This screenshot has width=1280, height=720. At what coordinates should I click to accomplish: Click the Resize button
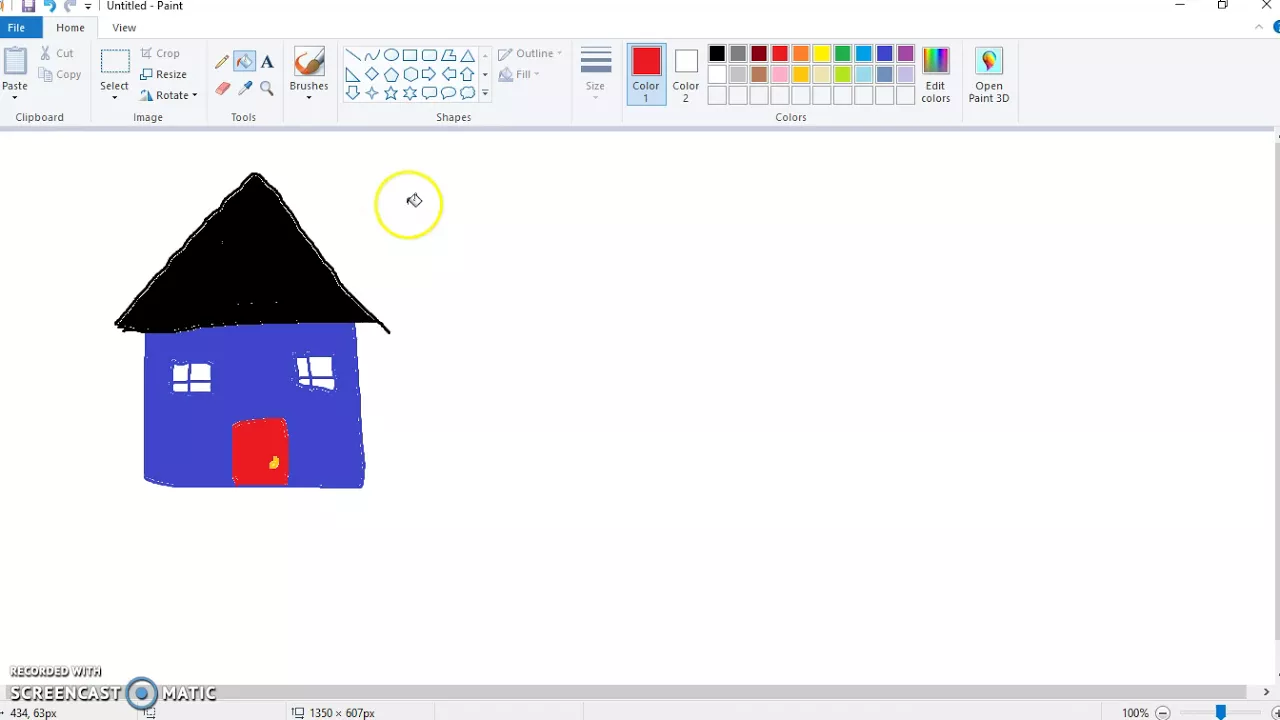coord(163,75)
